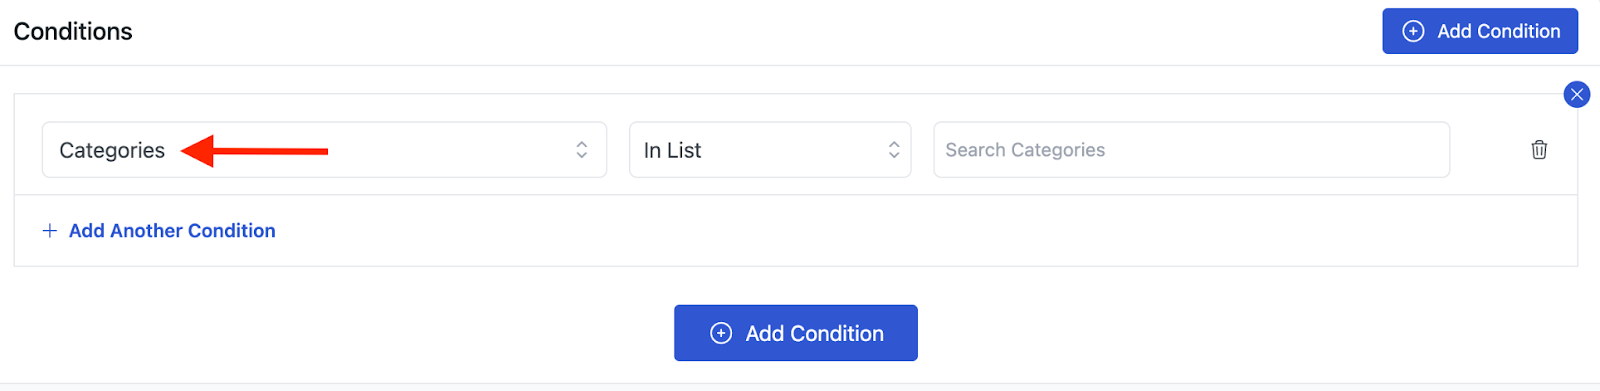Open the In List operator dropdown

770,150
